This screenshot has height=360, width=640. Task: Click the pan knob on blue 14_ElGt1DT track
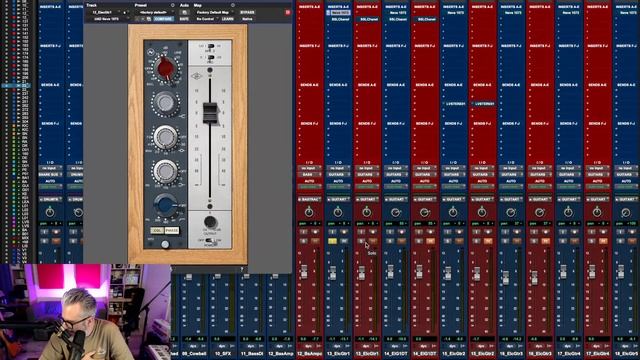pyautogui.click(x=396, y=212)
